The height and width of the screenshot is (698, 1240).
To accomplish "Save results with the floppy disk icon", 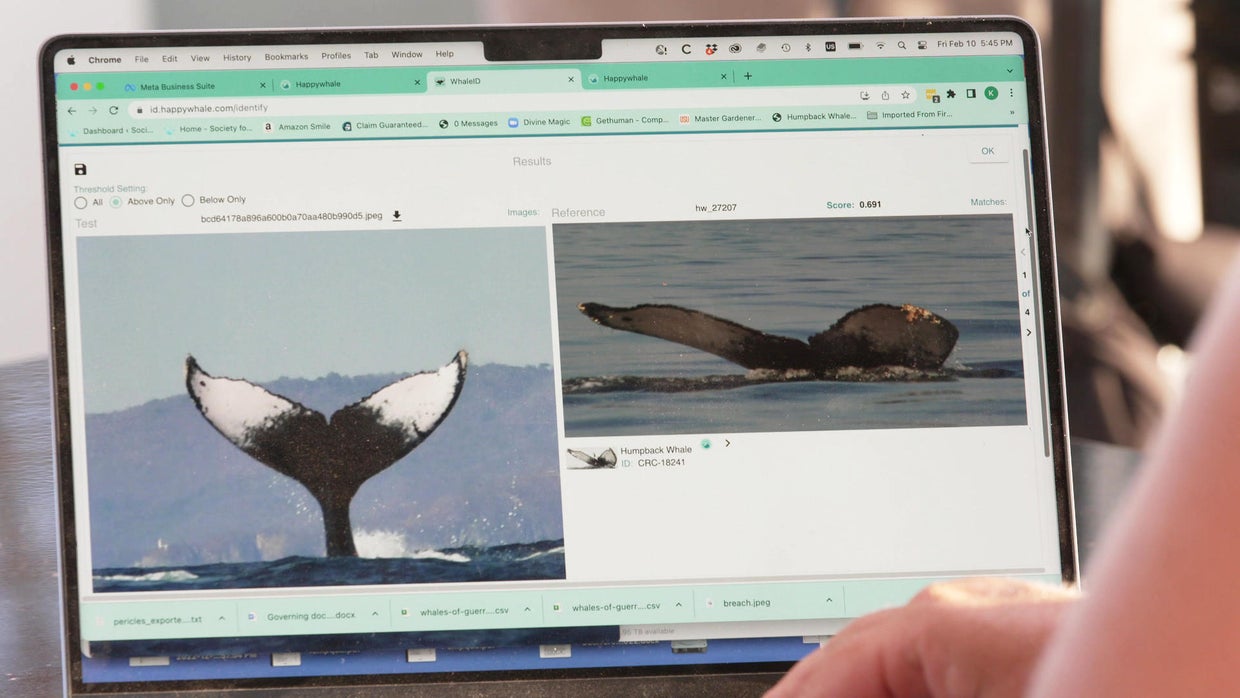I will coord(80,169).
